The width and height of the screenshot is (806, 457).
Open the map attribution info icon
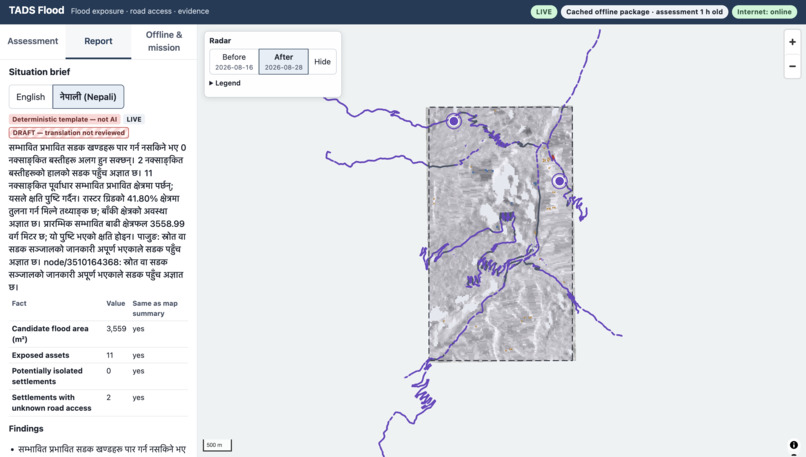794,445
